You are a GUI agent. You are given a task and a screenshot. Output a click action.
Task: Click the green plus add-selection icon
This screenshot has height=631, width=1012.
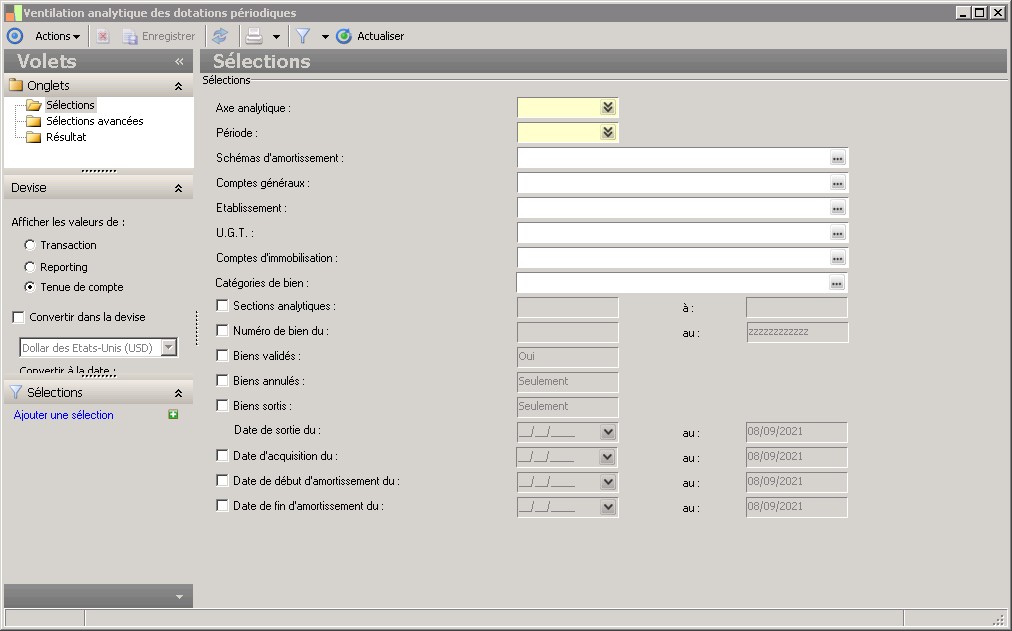[x=173, y=415]
